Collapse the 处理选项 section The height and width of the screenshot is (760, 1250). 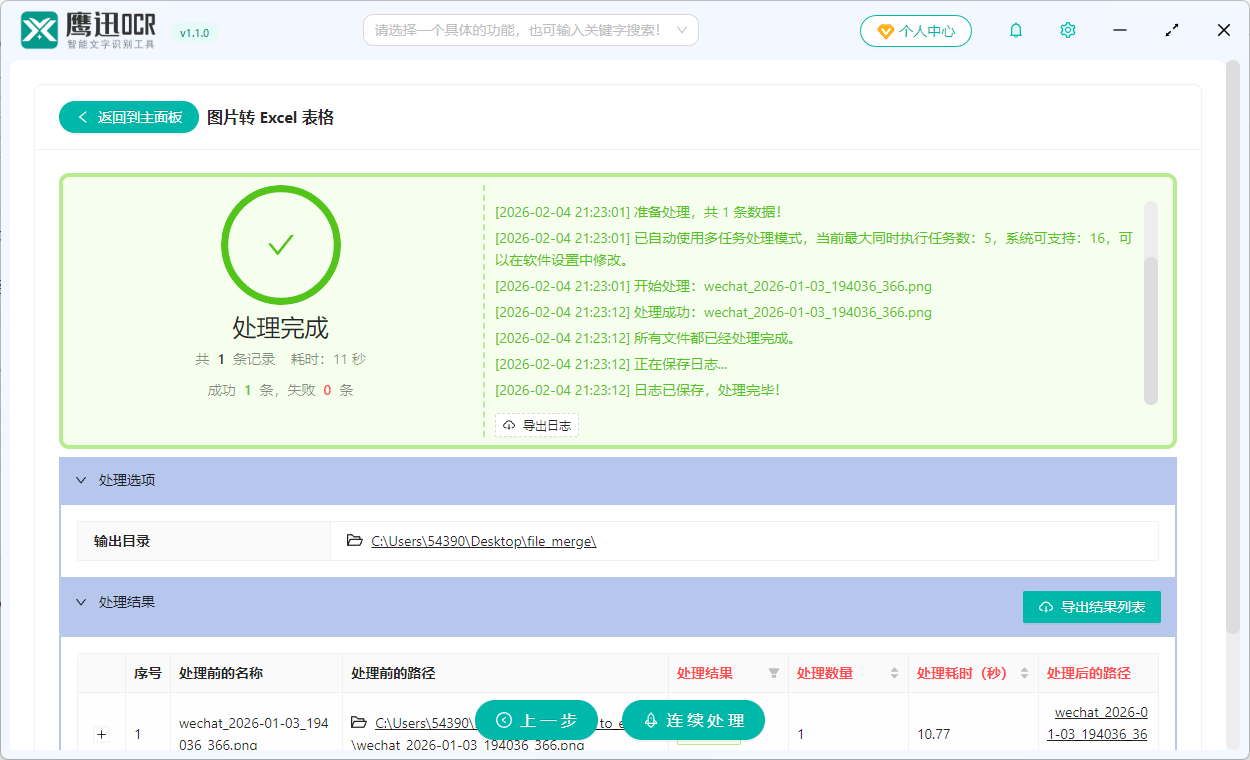click(82, 480)
